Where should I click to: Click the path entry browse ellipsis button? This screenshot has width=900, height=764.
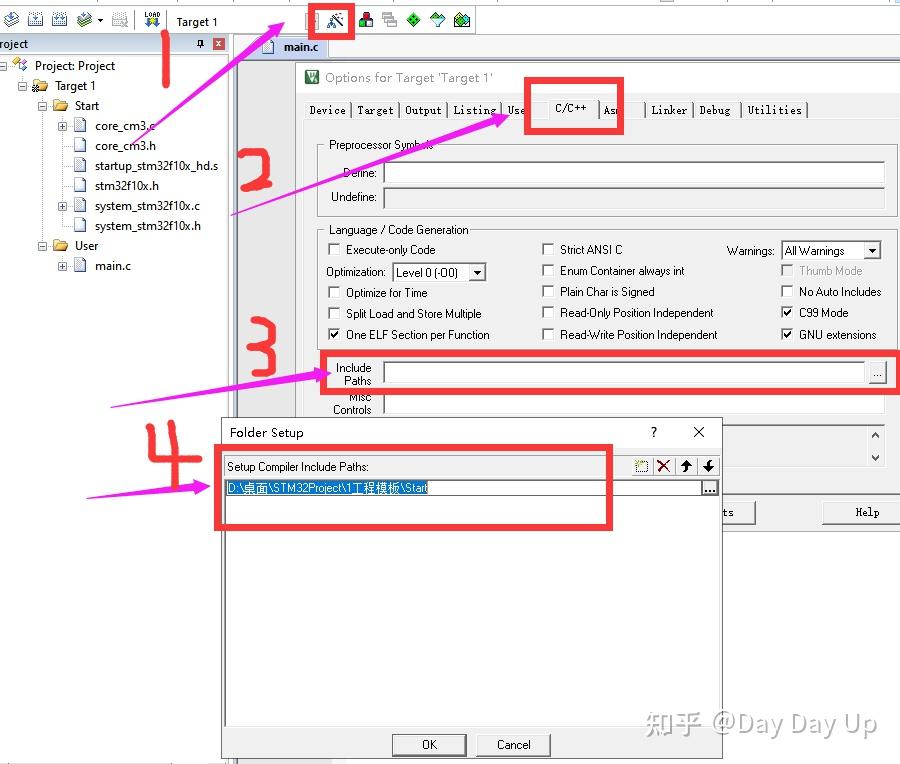tap(710, 488)
